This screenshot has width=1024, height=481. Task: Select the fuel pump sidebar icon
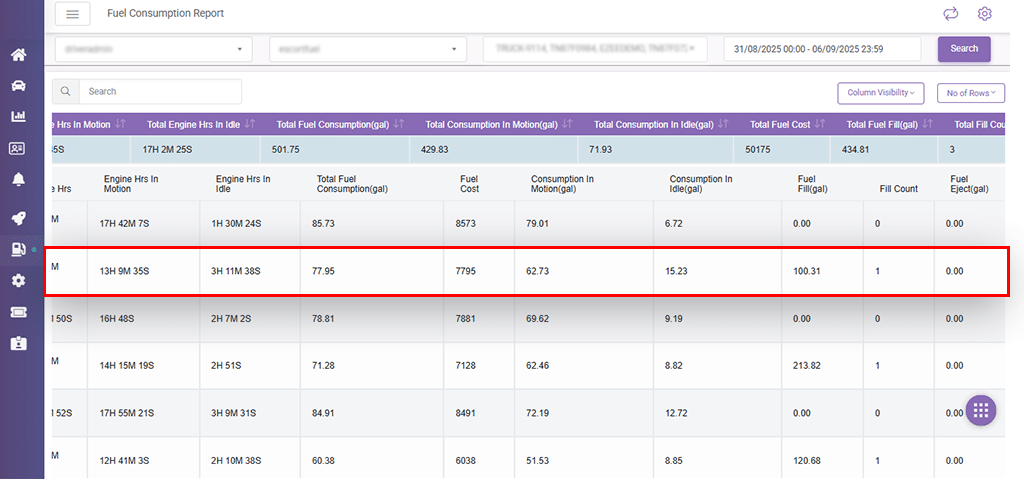point(18,249)
